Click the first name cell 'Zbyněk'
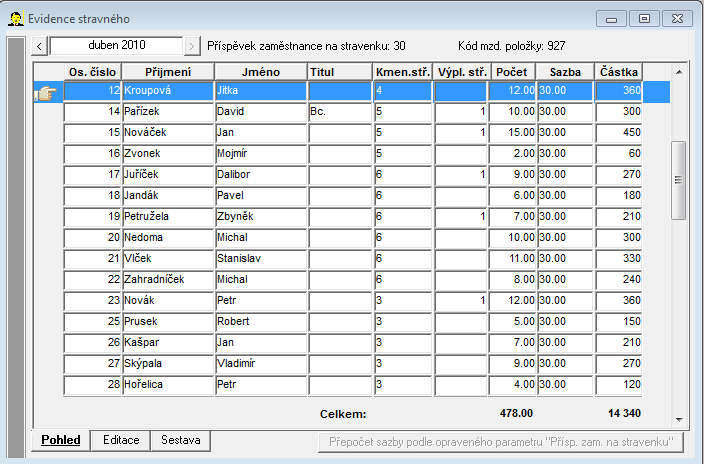Image resolution: width=704 pixels, height=464 pixels. click(x=261, y=217)
